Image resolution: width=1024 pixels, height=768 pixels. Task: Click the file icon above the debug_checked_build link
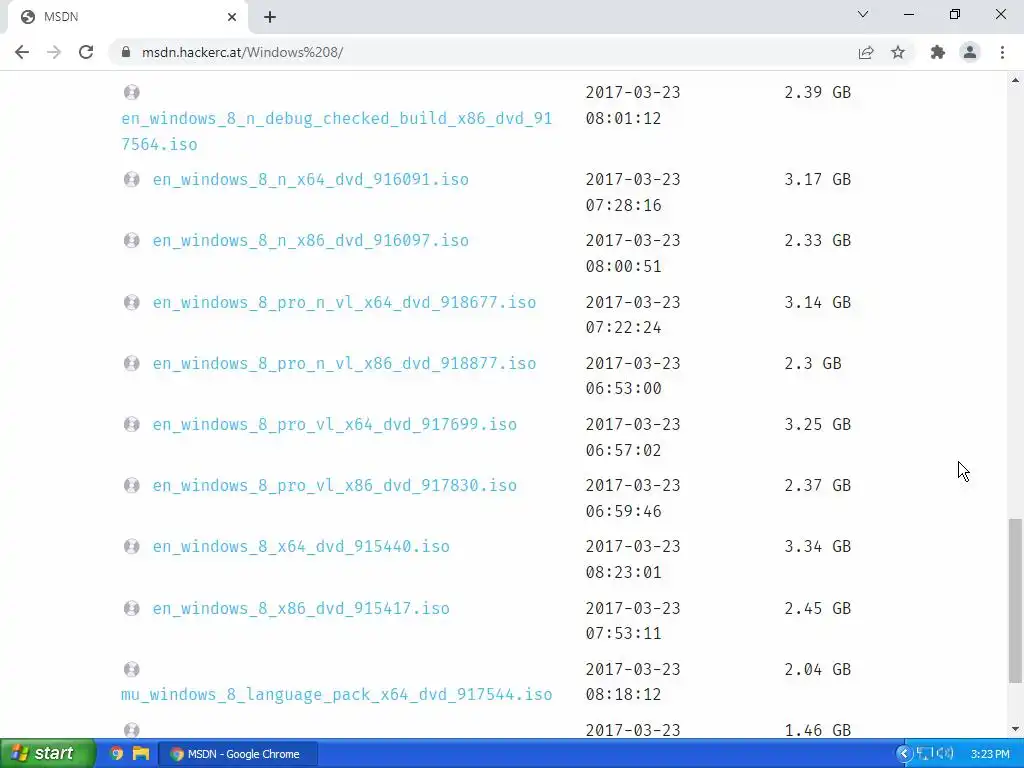pyautogui.click(x=131, y=92)
